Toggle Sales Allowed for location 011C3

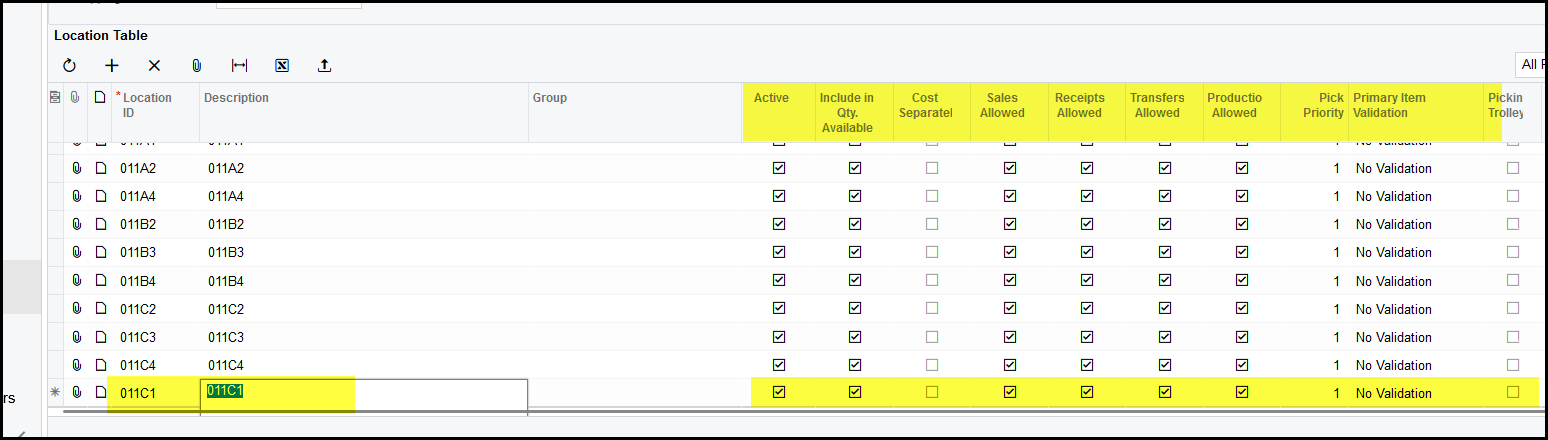coord(1010,337)
